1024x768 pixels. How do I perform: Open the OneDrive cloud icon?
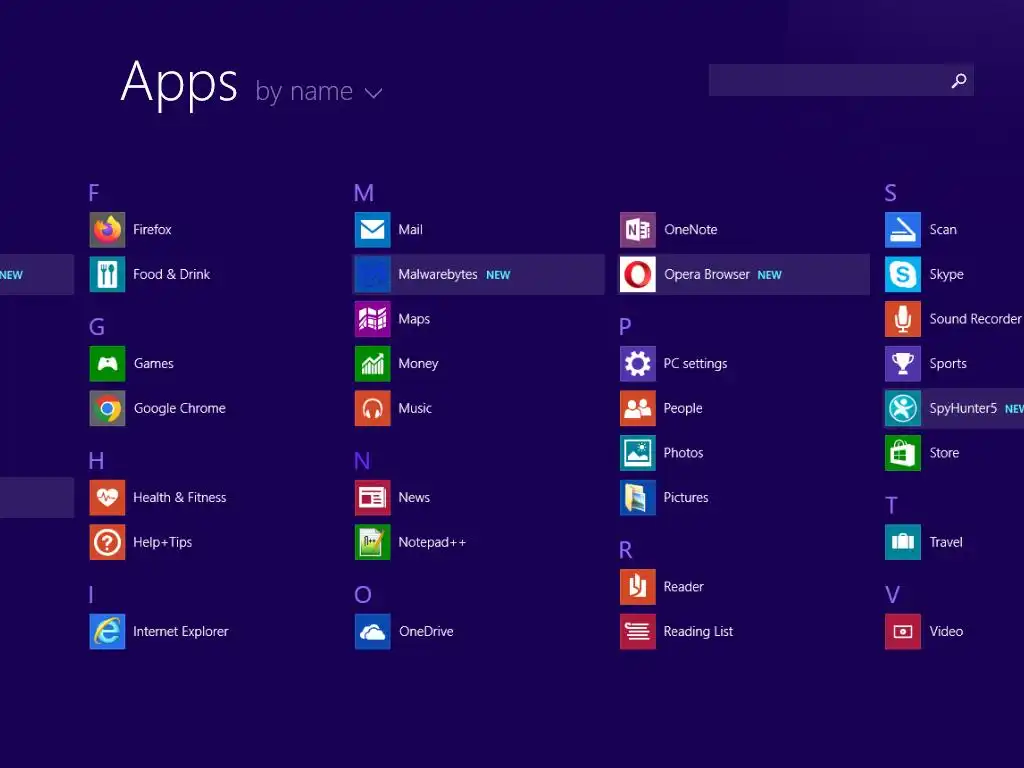pyautogui.click(x=372, y=632)
